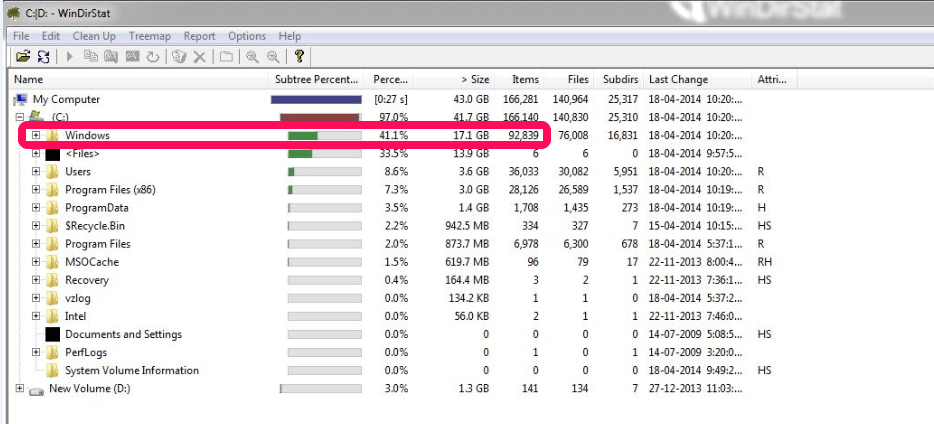The height and width of the screenshot is (424, 934).
Task: Sort by the Items column header
Action: 518,79
